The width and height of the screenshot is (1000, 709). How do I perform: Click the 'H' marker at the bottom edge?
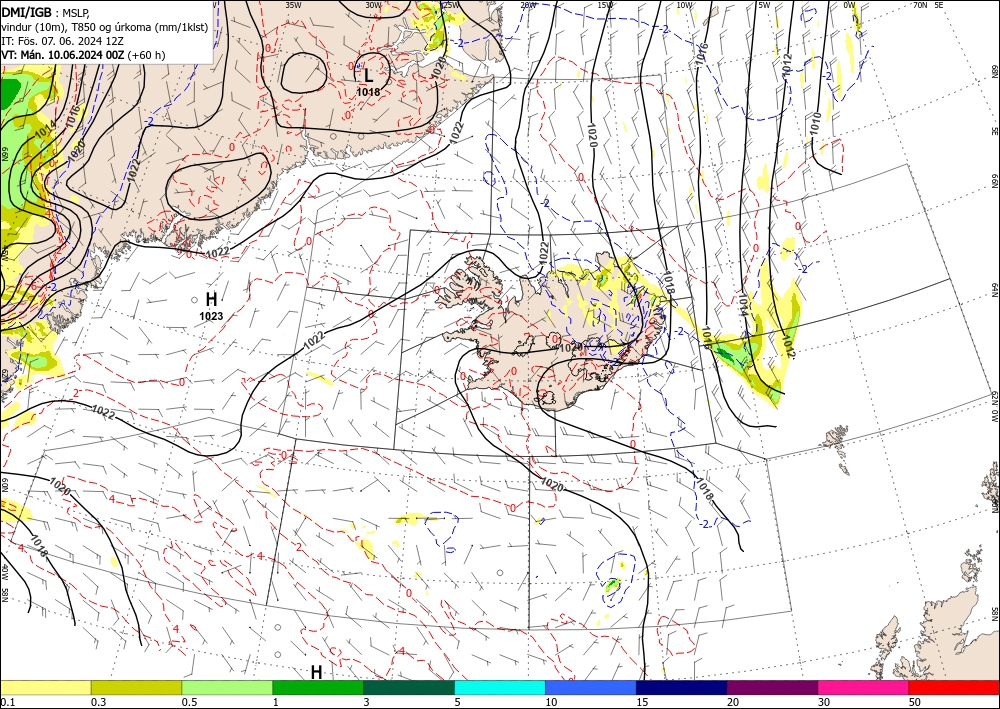(316, 672)
